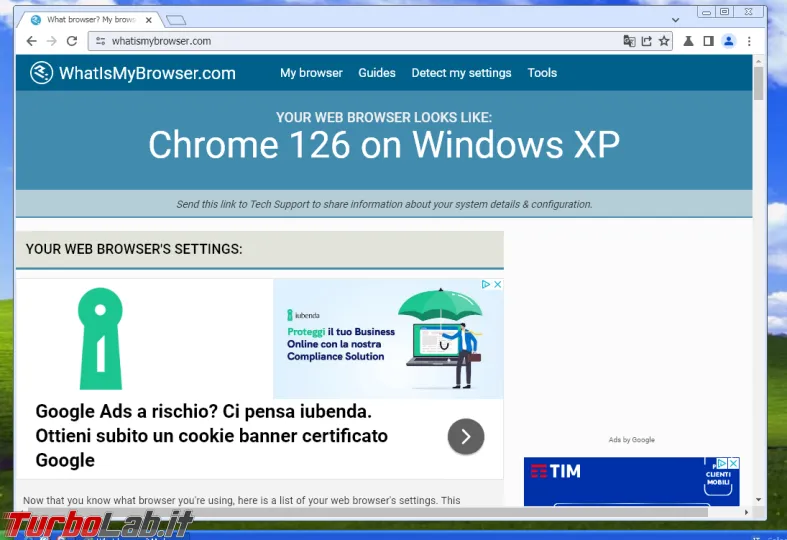Close the TIM ad with X
787x540 pixels.
733,463
